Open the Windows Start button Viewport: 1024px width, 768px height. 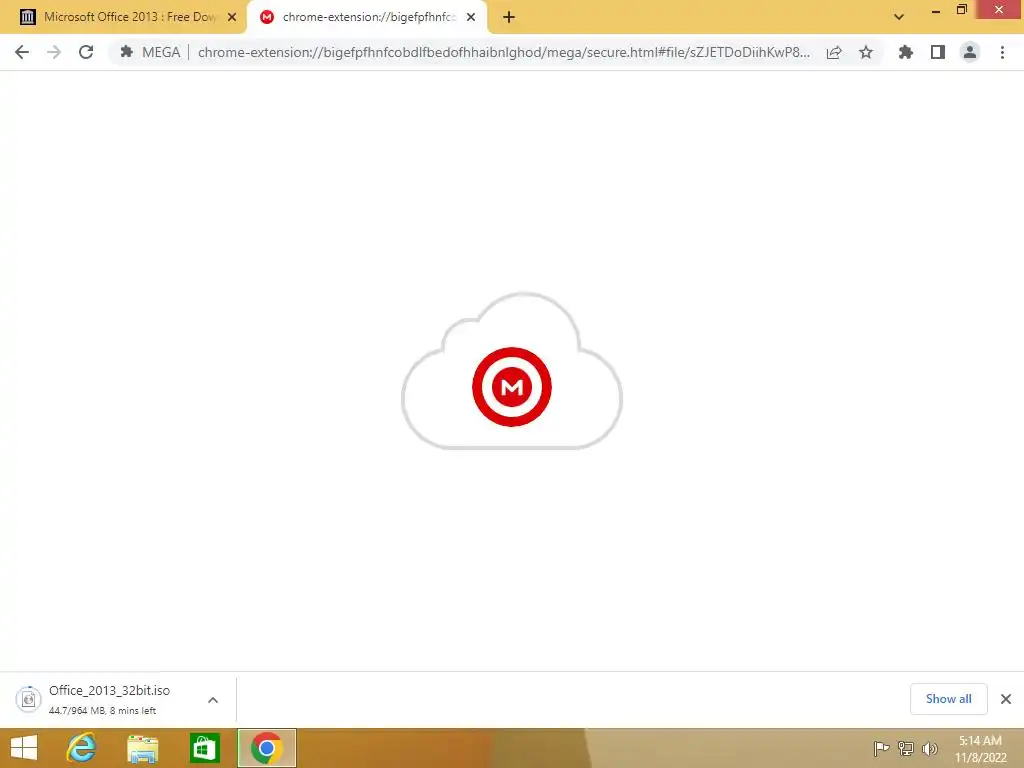[24, 748]
